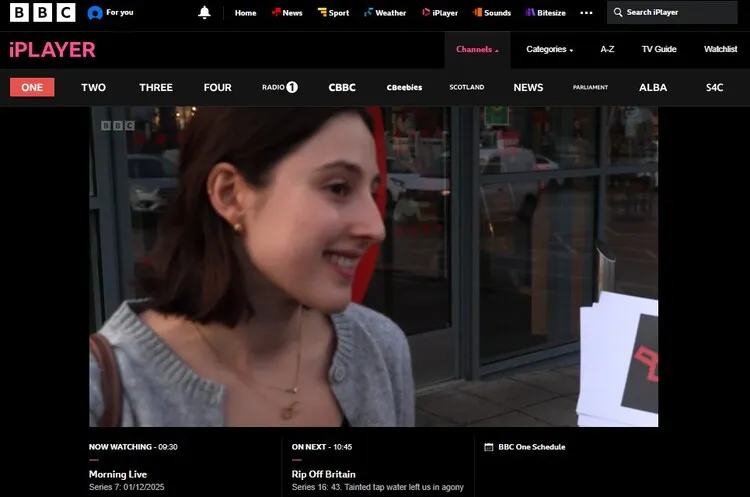Open the Sounds link text
Viewport: 750px width, 497px height.
[497, 13]
